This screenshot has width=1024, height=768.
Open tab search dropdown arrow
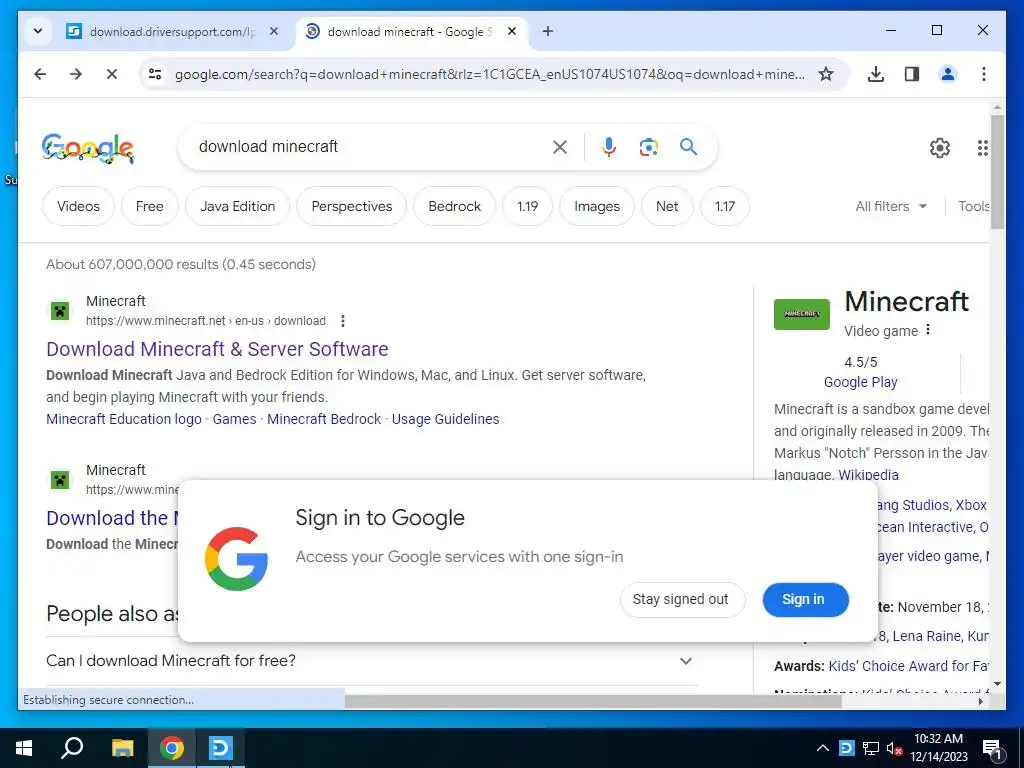pyautogui.click(x=38, y=31)
